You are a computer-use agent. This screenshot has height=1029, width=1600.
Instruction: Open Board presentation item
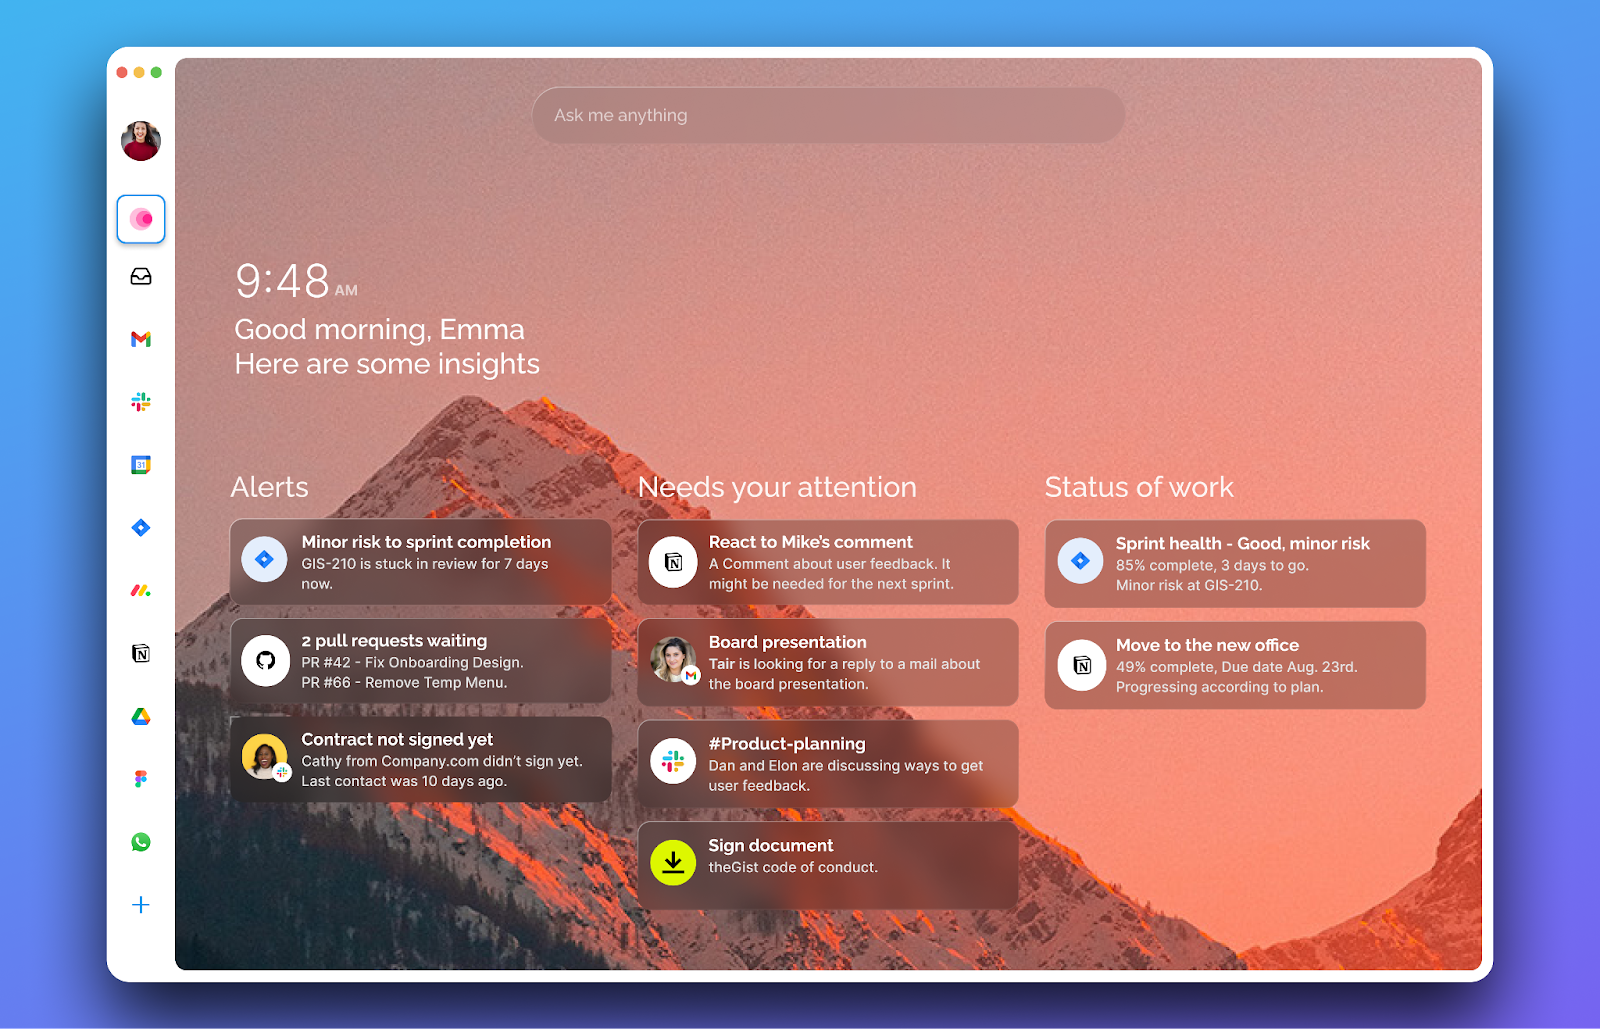tap(828, 662)
